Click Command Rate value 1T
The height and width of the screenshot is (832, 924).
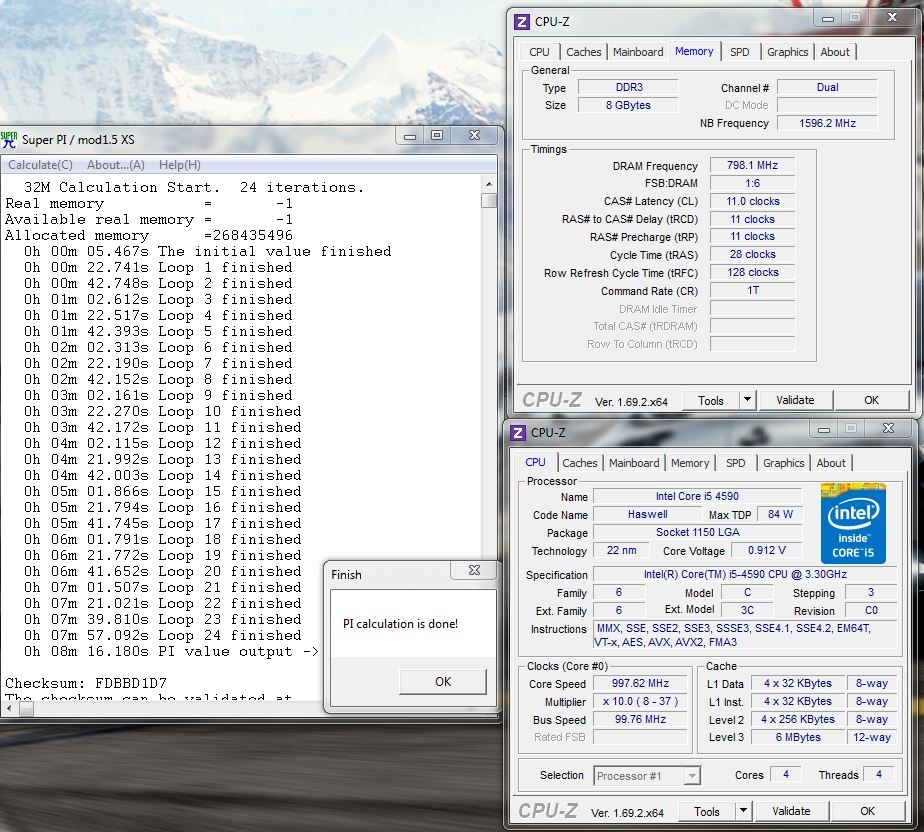(752, 290)
